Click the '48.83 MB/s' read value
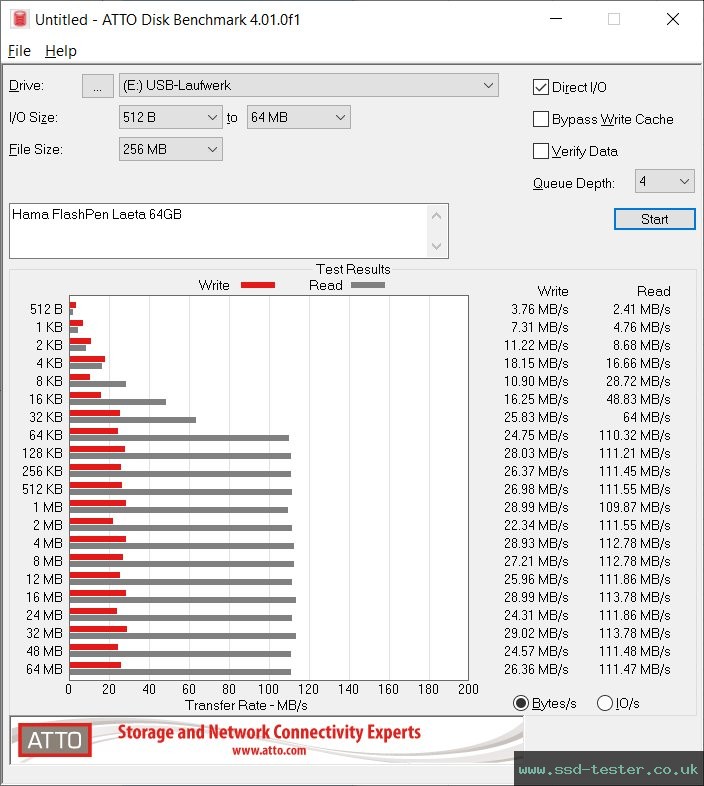Viewport: 704px width, 786px height. (638, 400)
